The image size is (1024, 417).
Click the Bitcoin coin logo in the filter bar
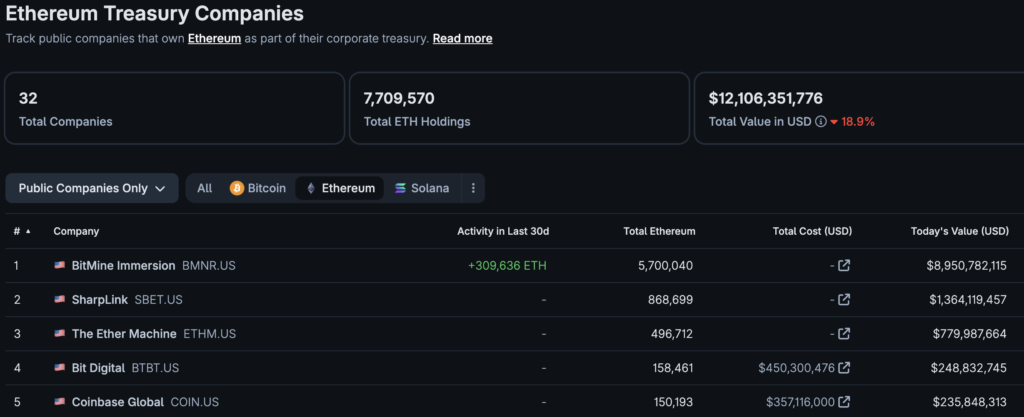[x=237, y=188]
